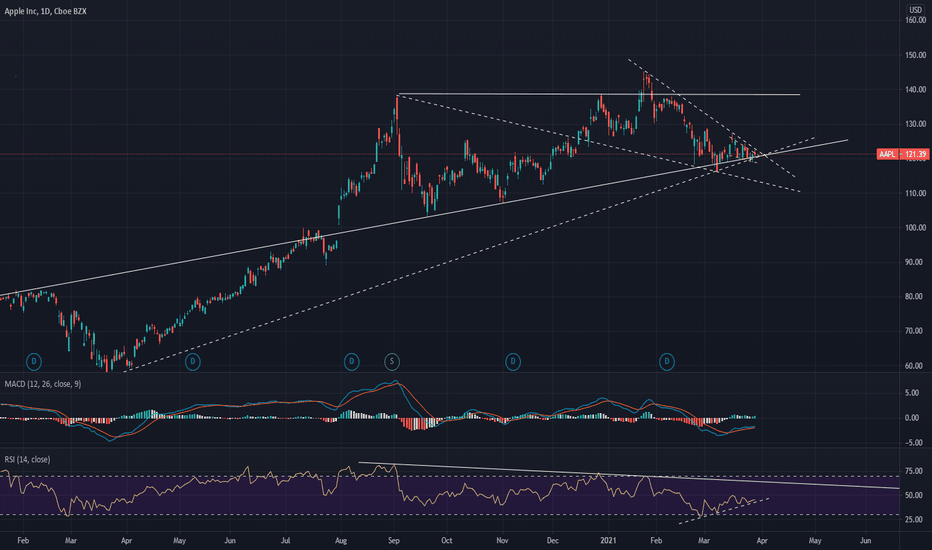This screenshot has width=932, height=550.
Task: Click the RSI 75.00 scale value
Action: [914, 471]
